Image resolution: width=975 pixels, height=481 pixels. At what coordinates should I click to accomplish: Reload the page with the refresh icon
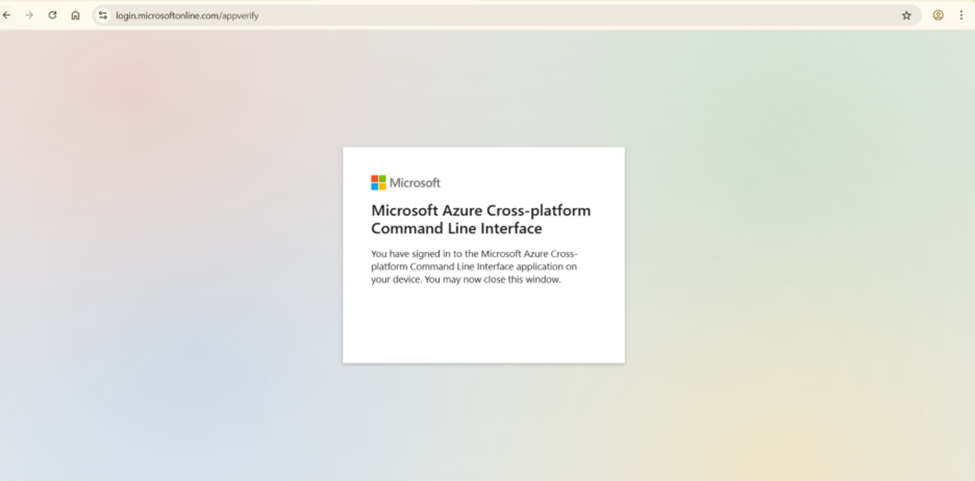pos(52,16)
